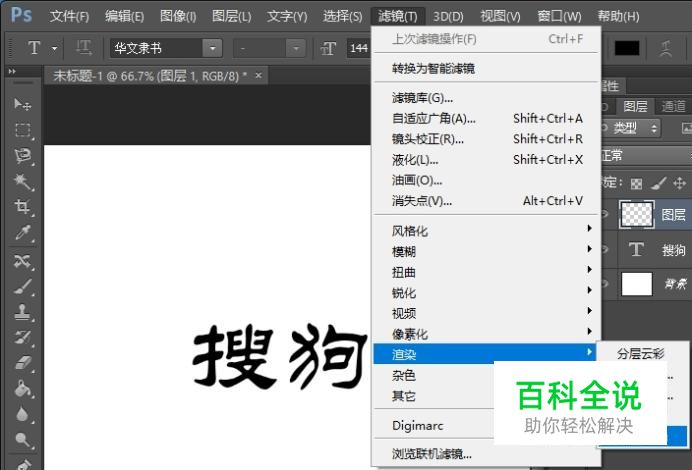Open the layer filter 类型 dropdown

click(x=632, y=128)
